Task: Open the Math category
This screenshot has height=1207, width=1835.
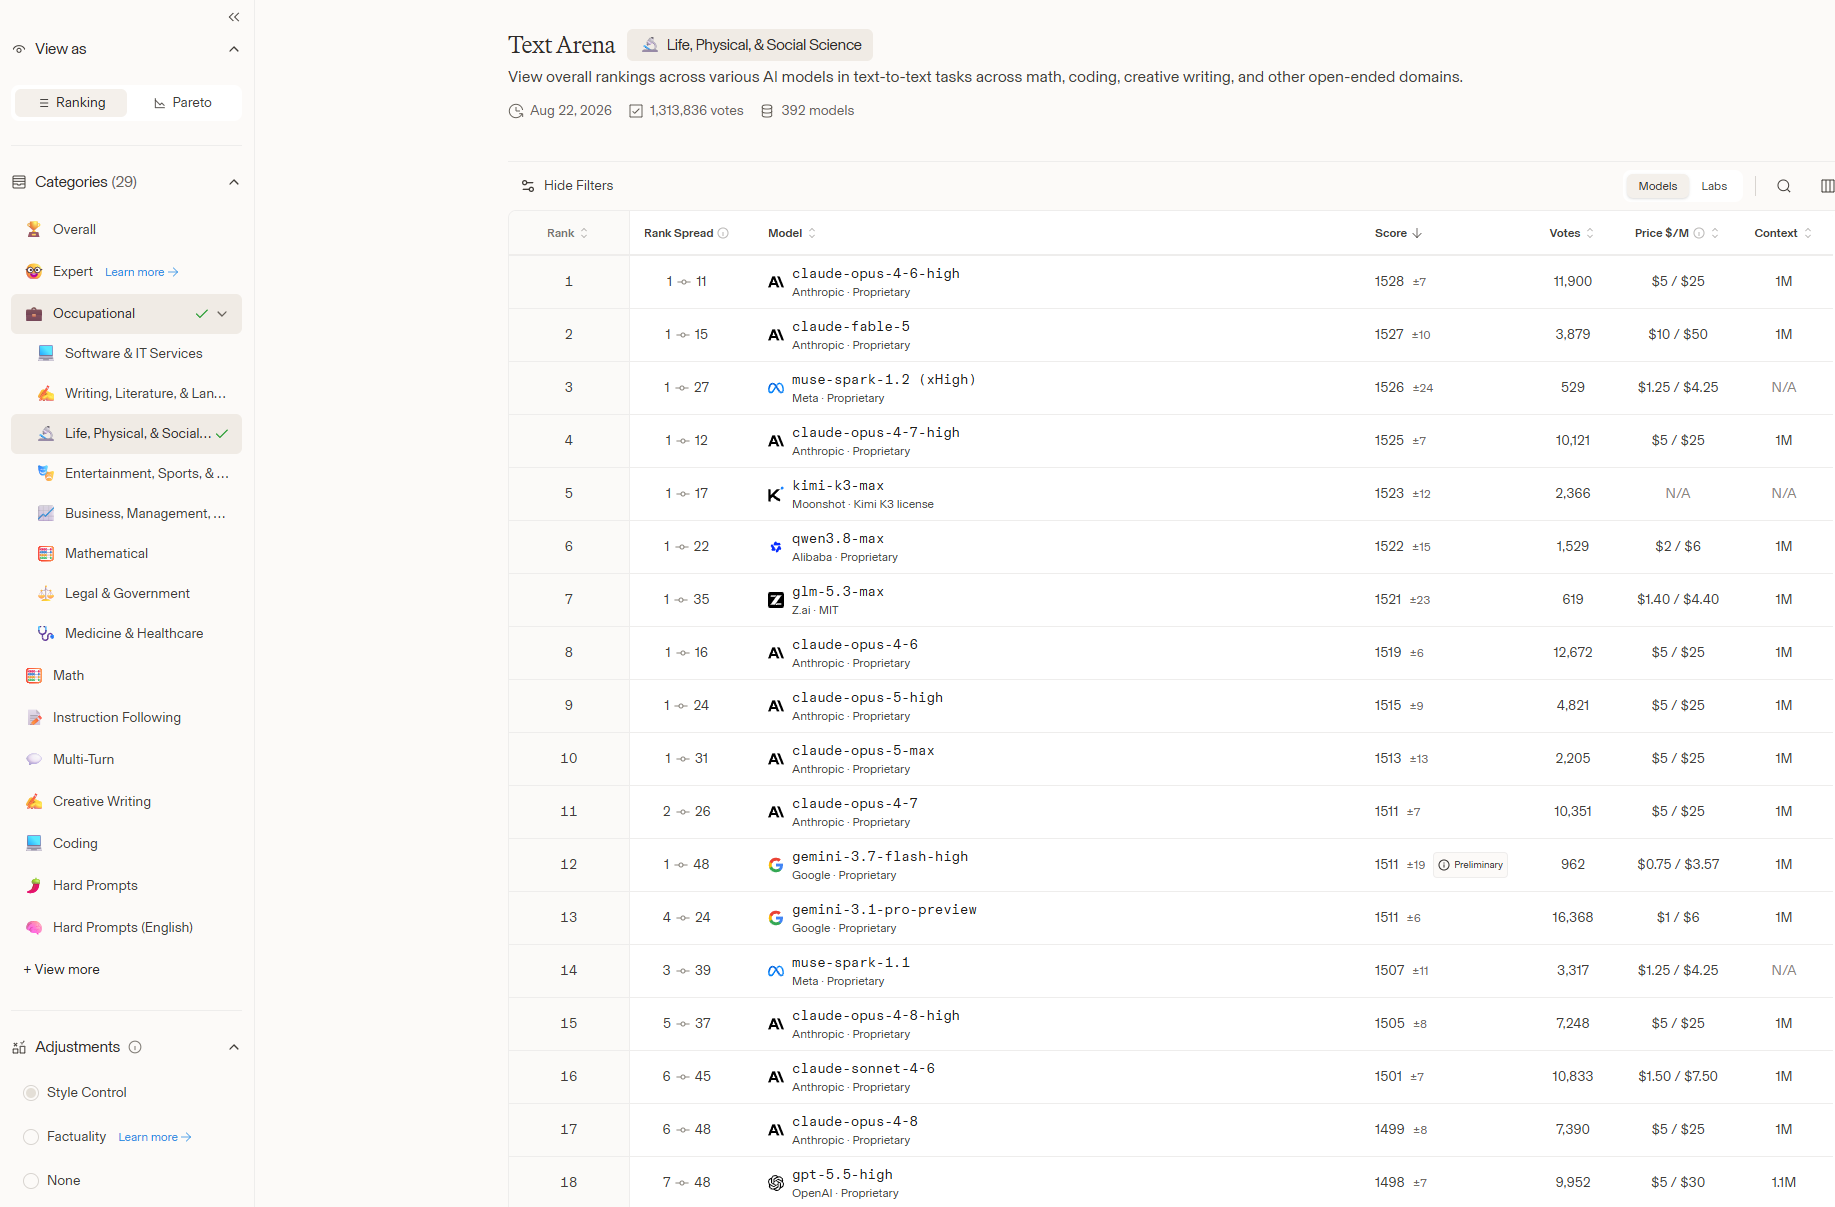Action: coord(127,675)
